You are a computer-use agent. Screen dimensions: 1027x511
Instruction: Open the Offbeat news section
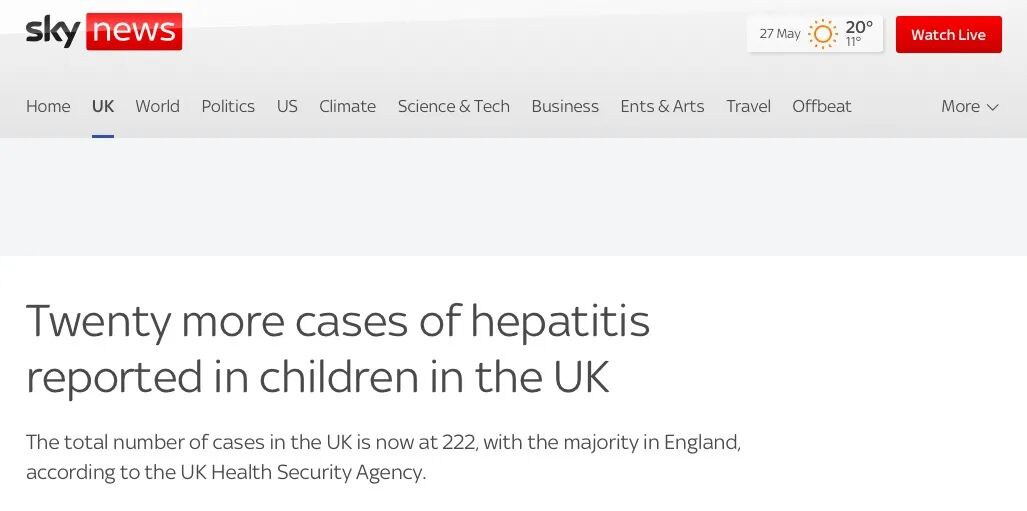821,106
